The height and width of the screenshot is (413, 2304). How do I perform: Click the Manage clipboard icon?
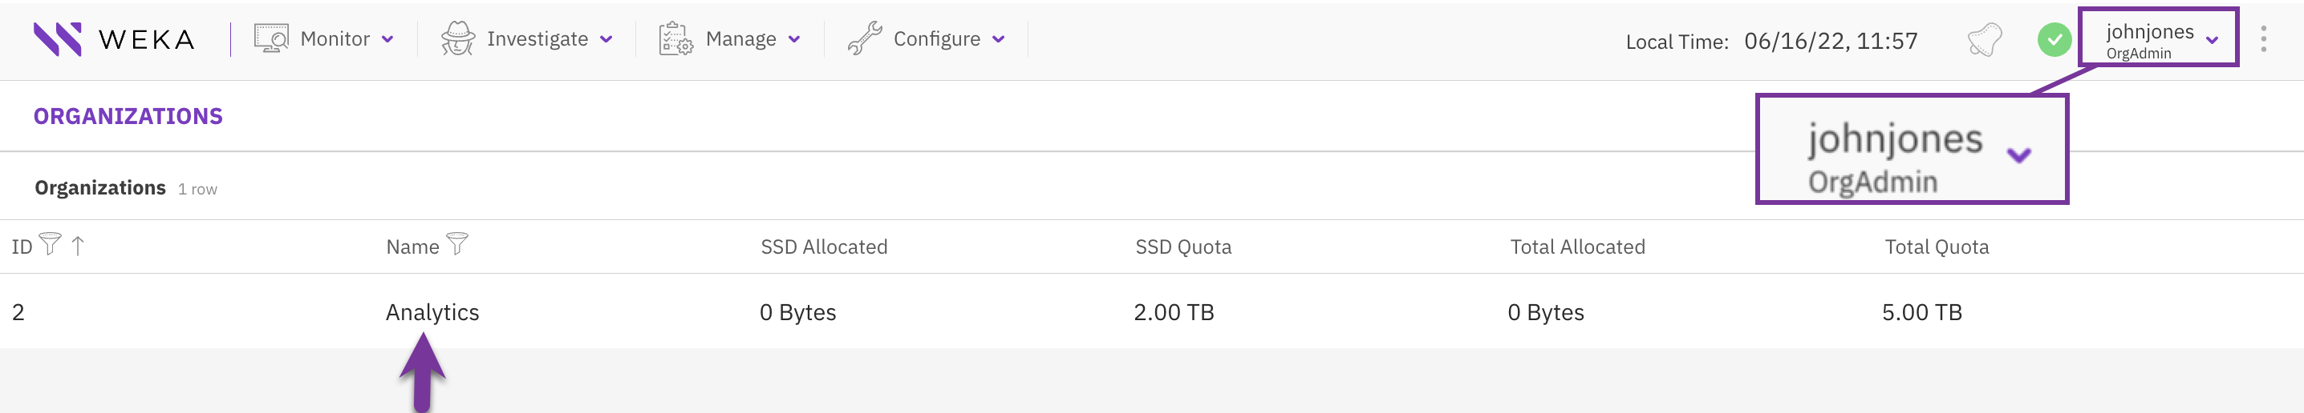point(676,39)
